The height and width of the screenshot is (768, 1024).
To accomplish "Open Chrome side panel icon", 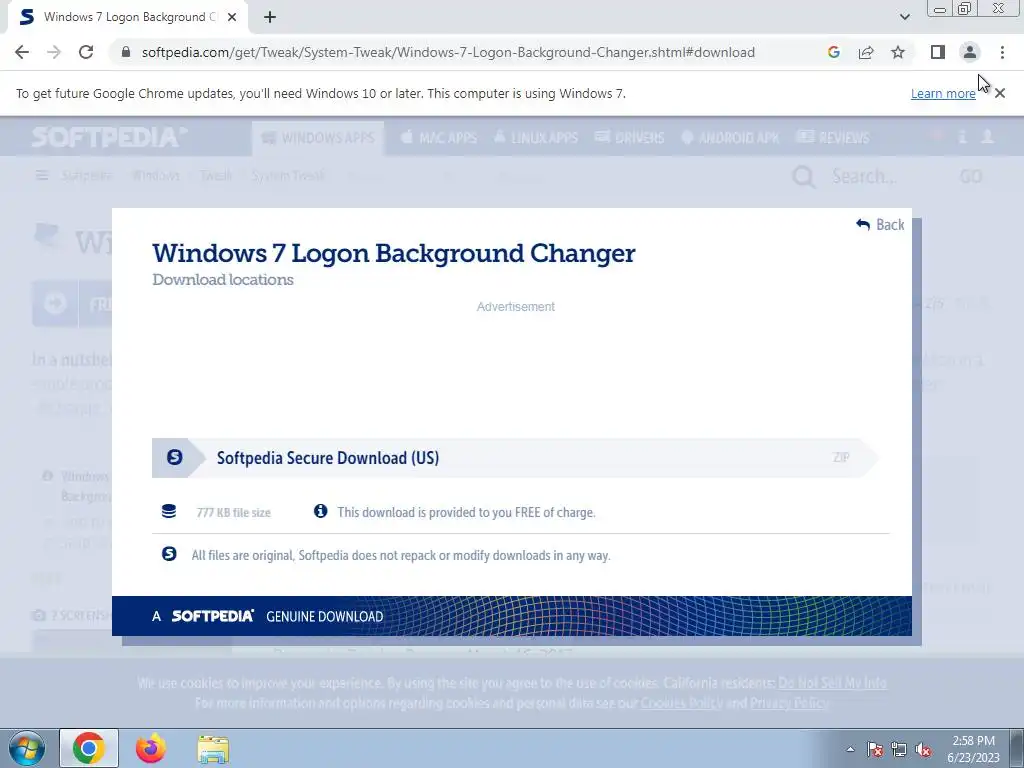I will 938,52.
